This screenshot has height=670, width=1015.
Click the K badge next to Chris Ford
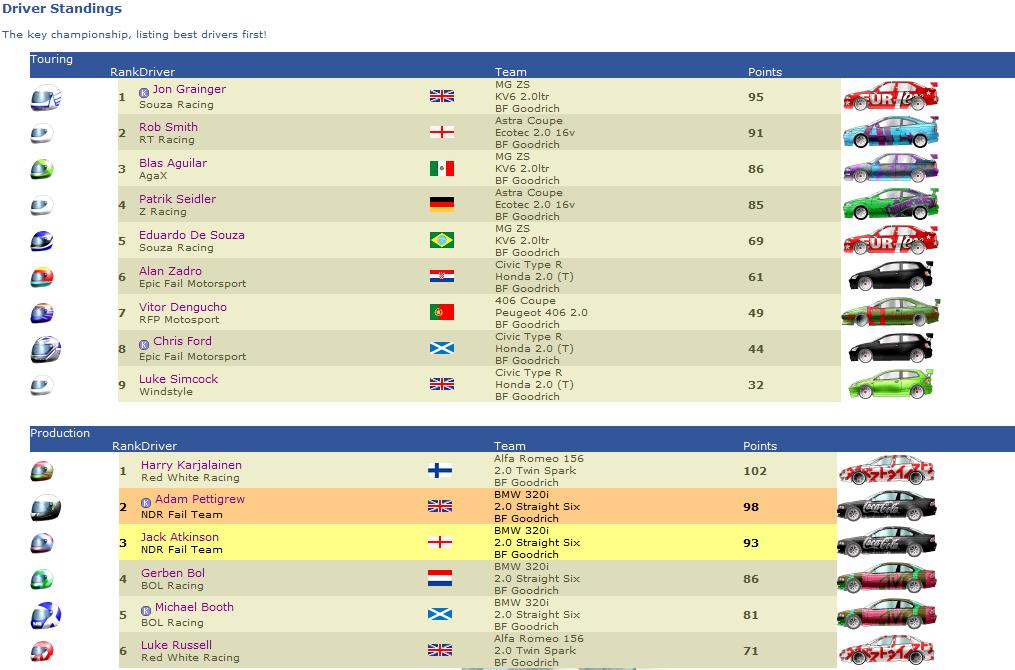(x=144, y=344)
